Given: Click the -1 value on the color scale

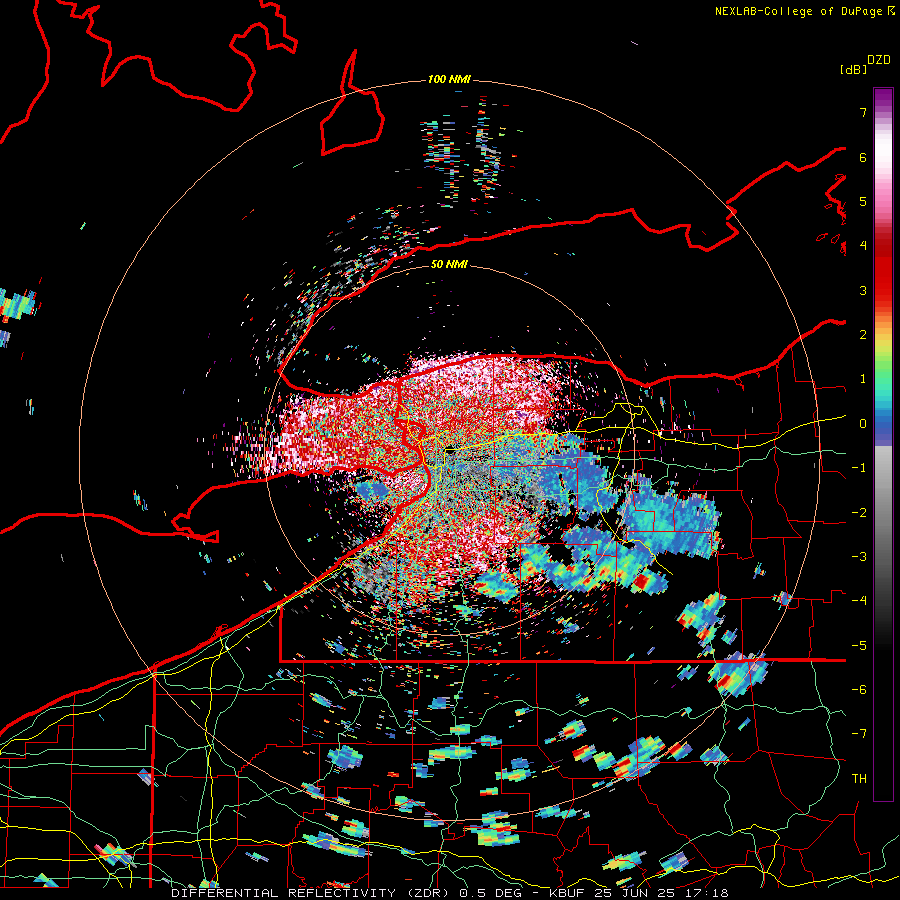Looking at the screenshot, I should (x=859, y=468).
